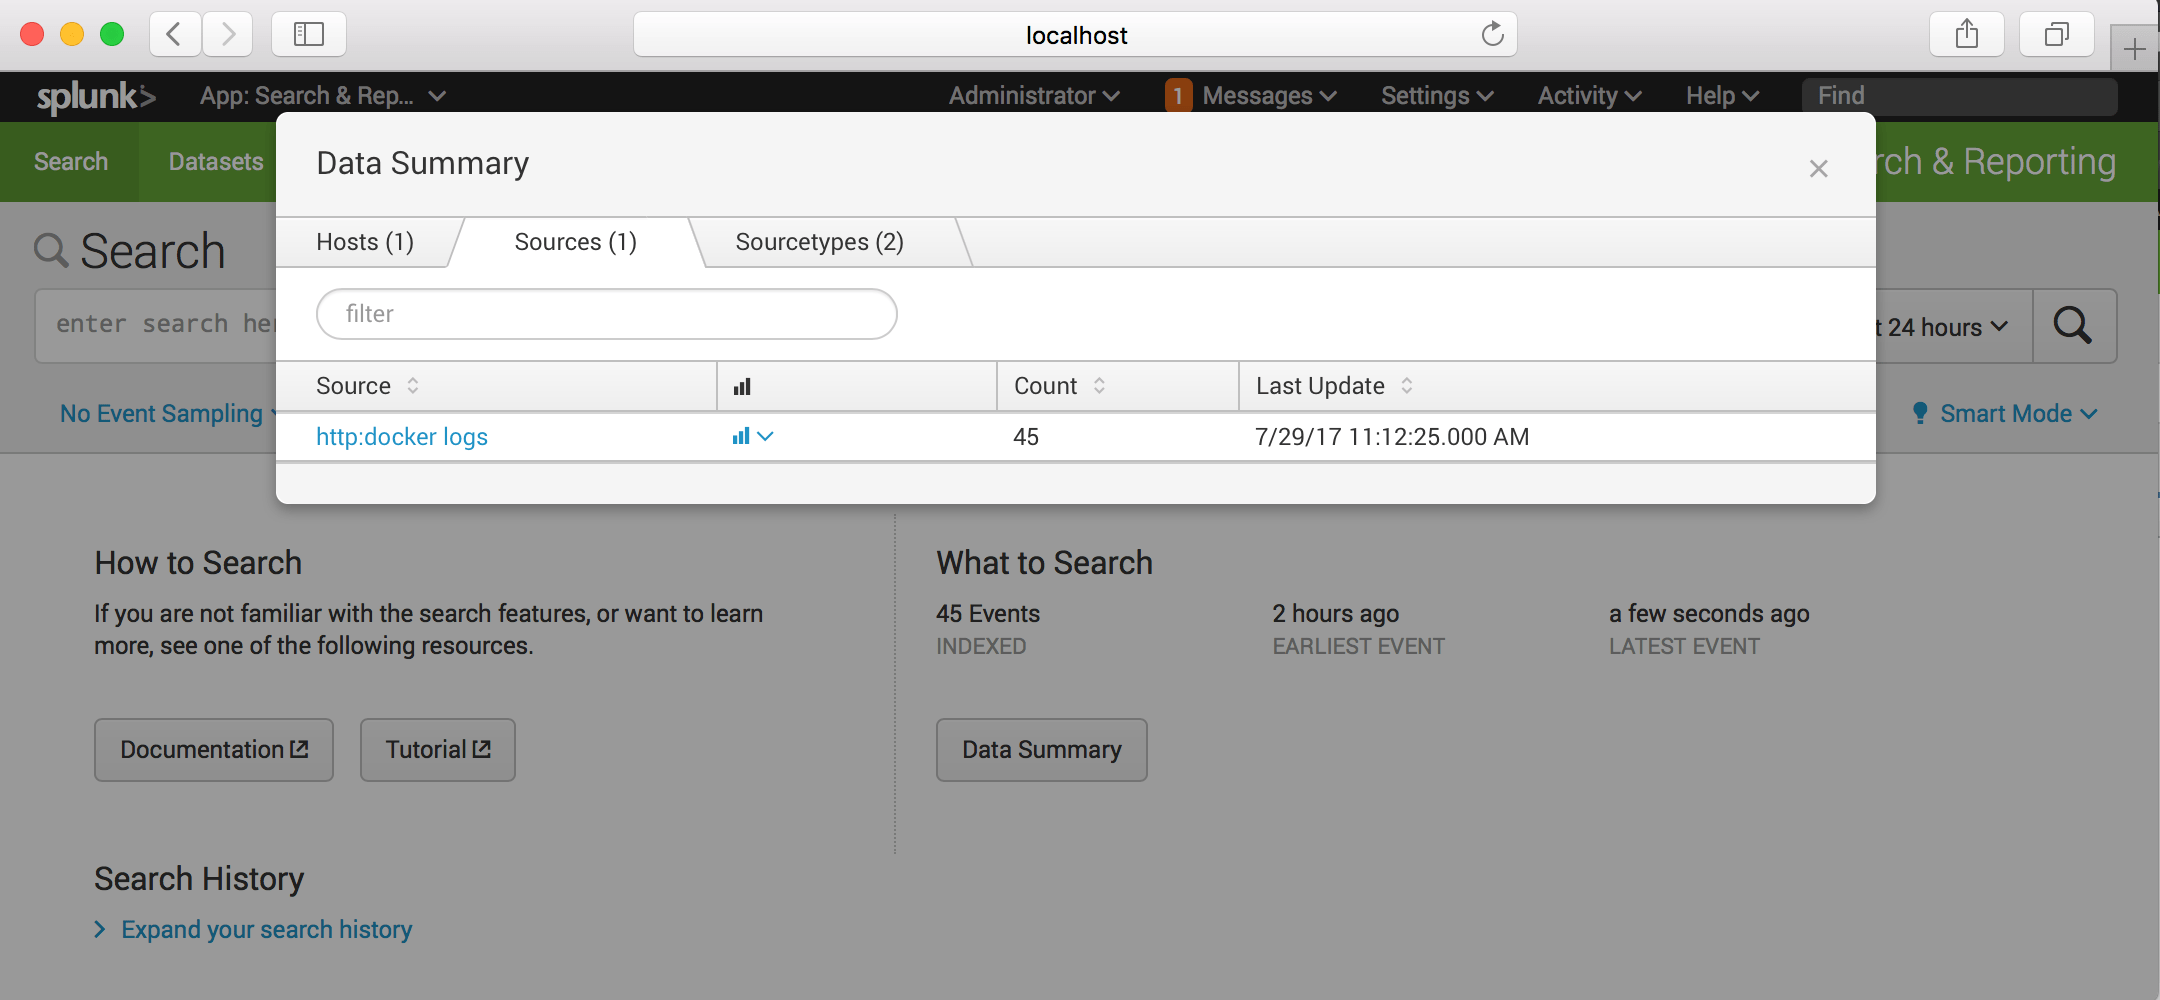Click the bar graph icon in the table header

[743, 385]
